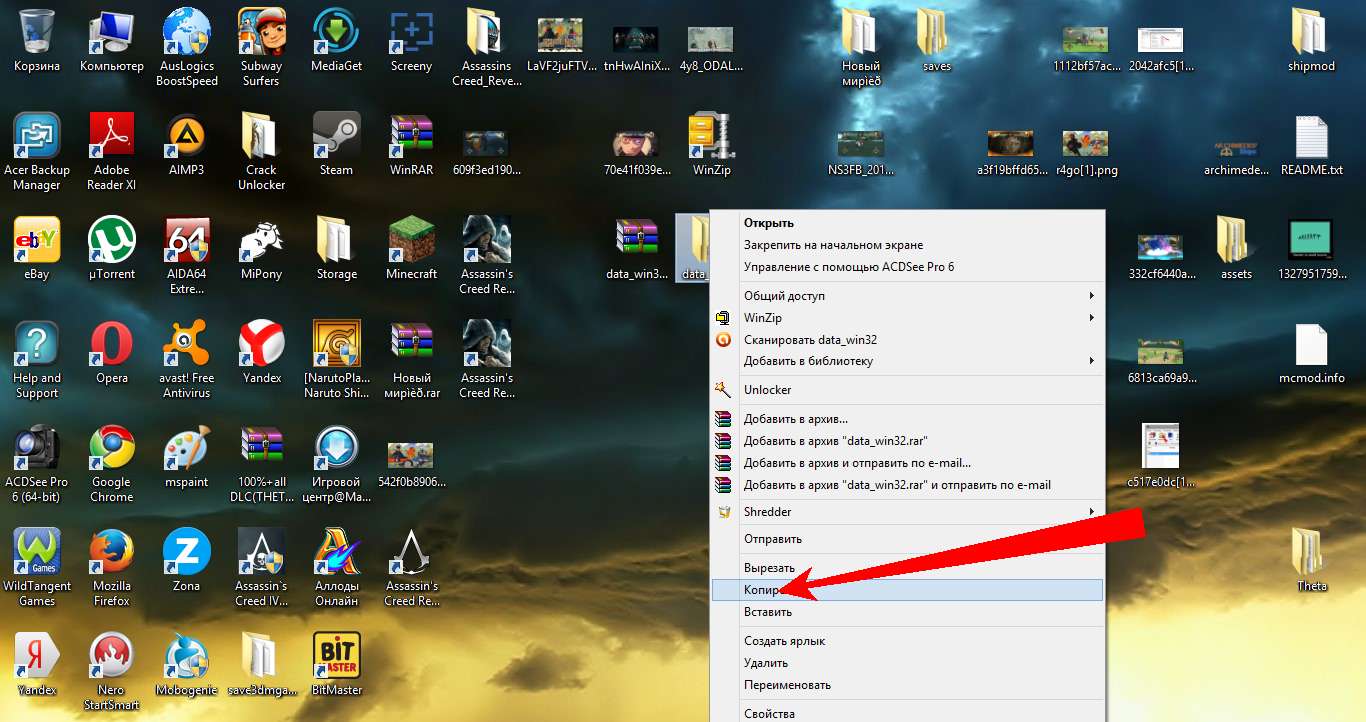Choose Вставить in the context menu

coord(907,612)
